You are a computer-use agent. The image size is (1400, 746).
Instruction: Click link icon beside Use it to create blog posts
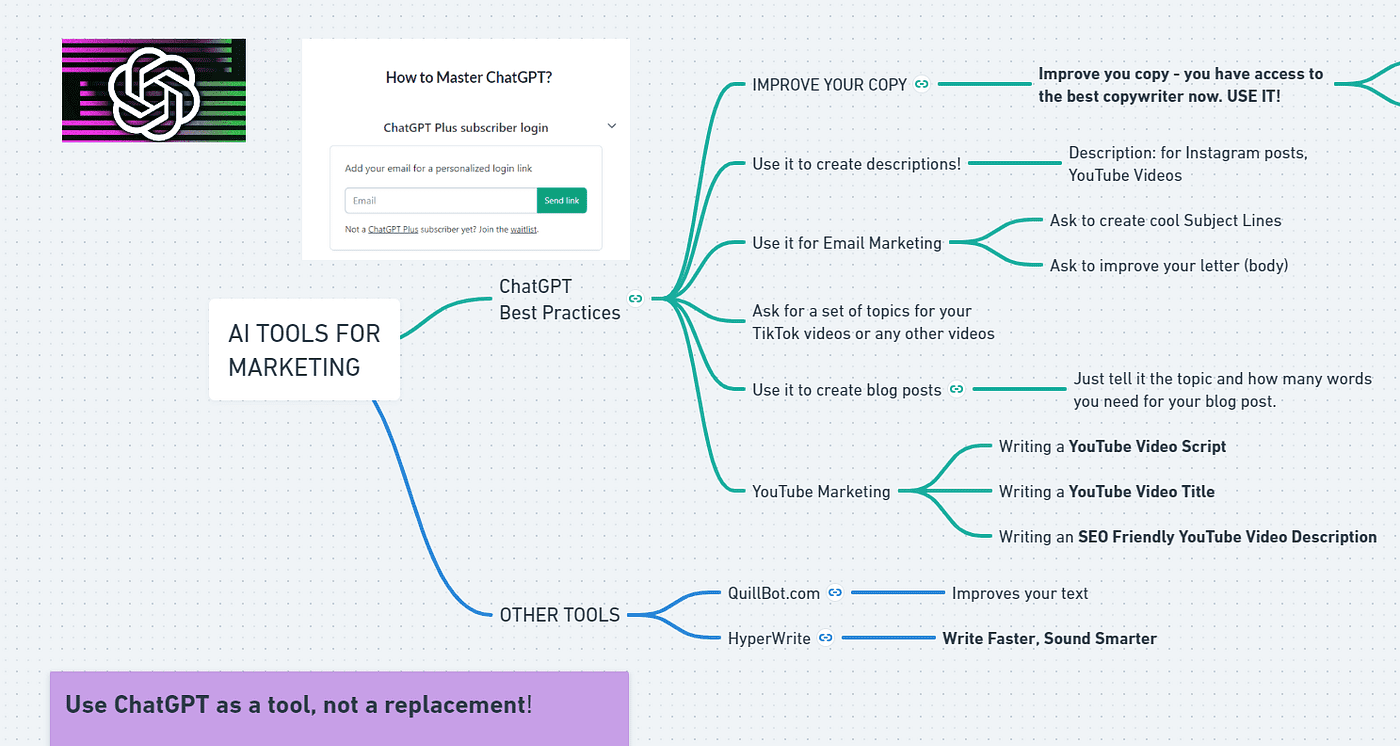coord(957,389)
